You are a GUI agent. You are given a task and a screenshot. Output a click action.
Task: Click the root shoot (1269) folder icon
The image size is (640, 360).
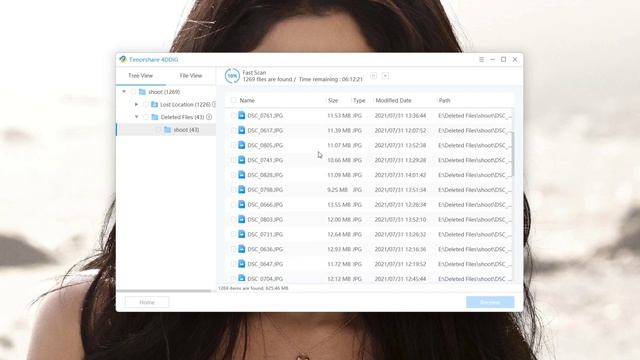142,92
